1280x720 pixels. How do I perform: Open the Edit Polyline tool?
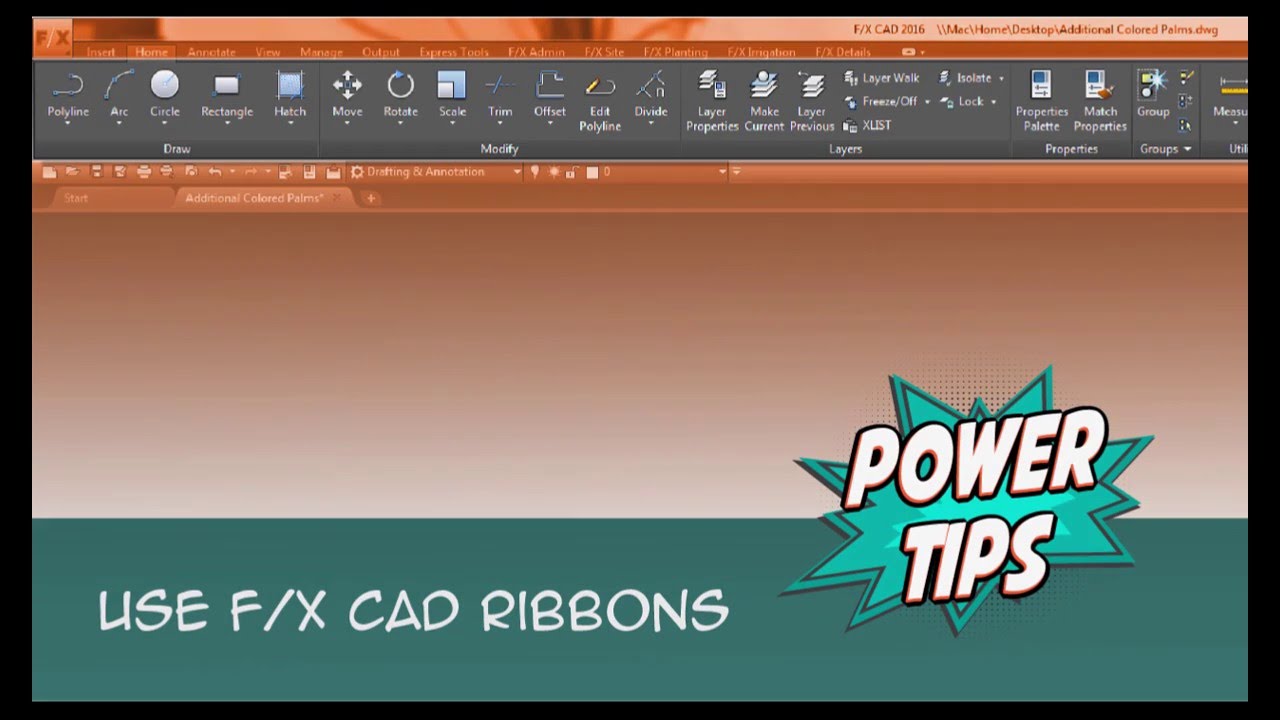coord(600,101)
